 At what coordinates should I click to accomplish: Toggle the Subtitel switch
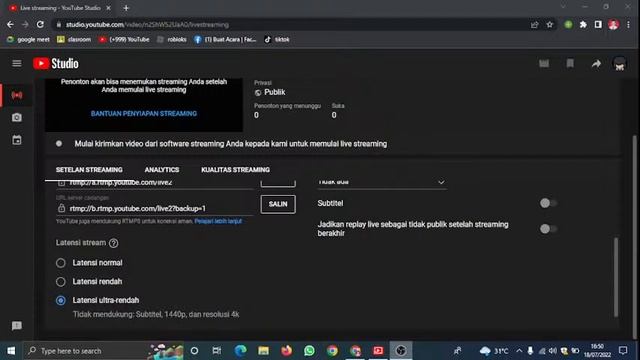548,203
